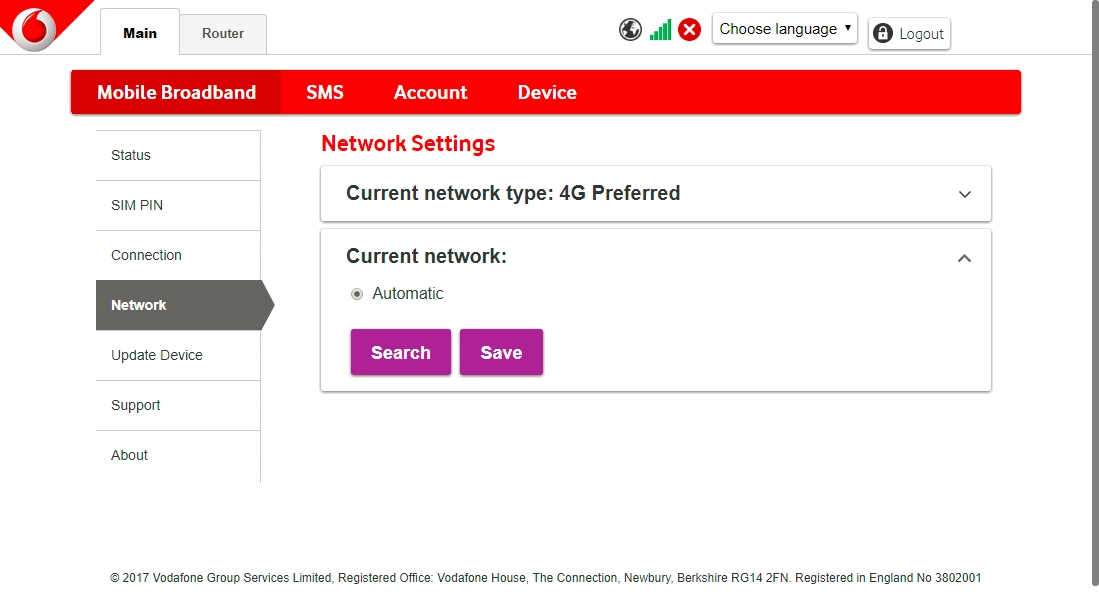Open the SMS menu
Viewport: 1099px width, 608px height.
(x=325, y=92)
